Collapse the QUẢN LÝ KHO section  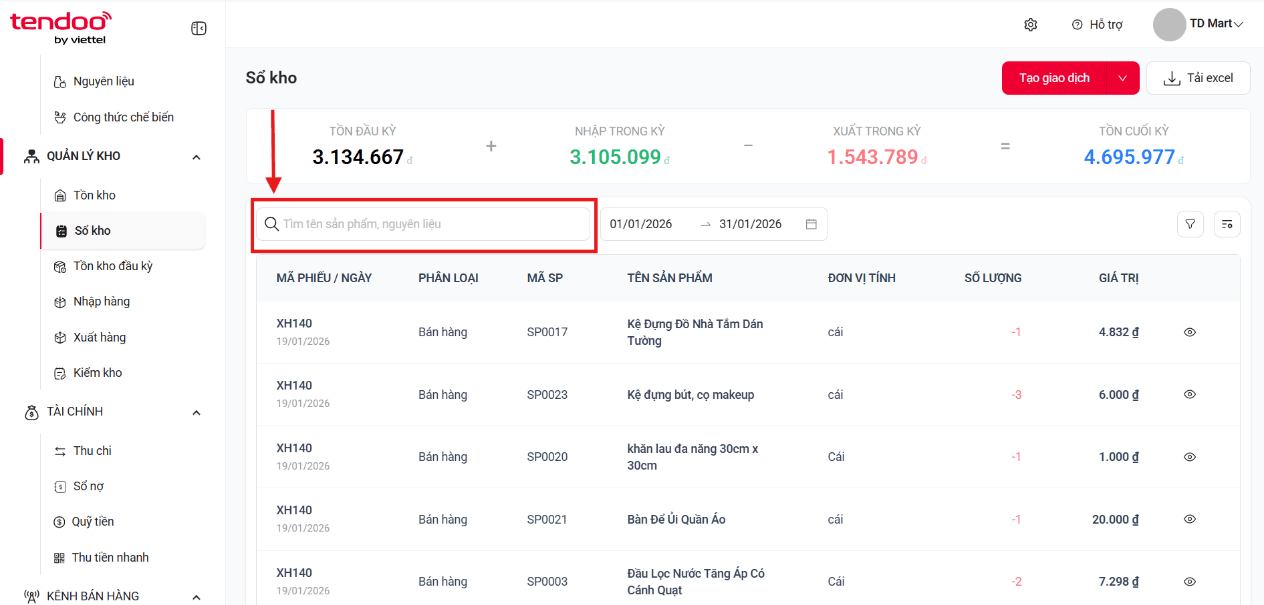pos(196,156)
